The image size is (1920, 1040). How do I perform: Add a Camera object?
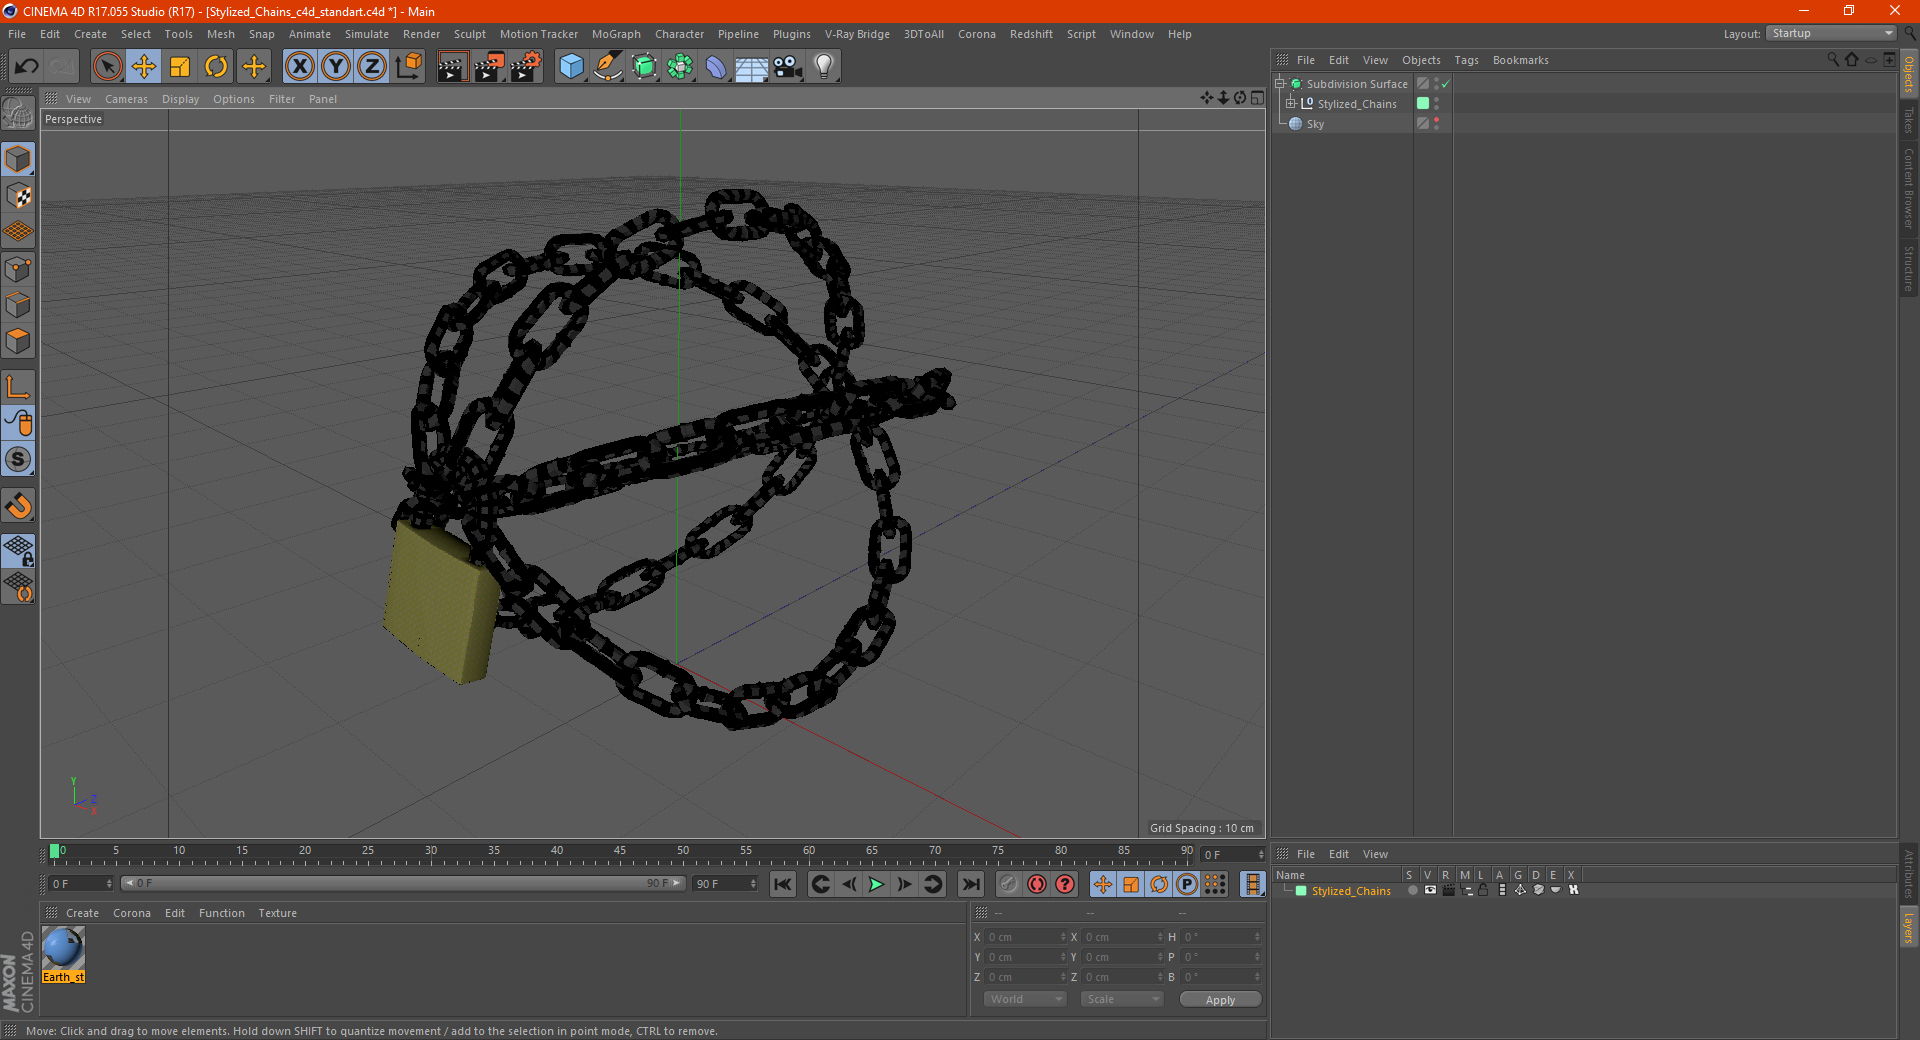coord(788,67)
